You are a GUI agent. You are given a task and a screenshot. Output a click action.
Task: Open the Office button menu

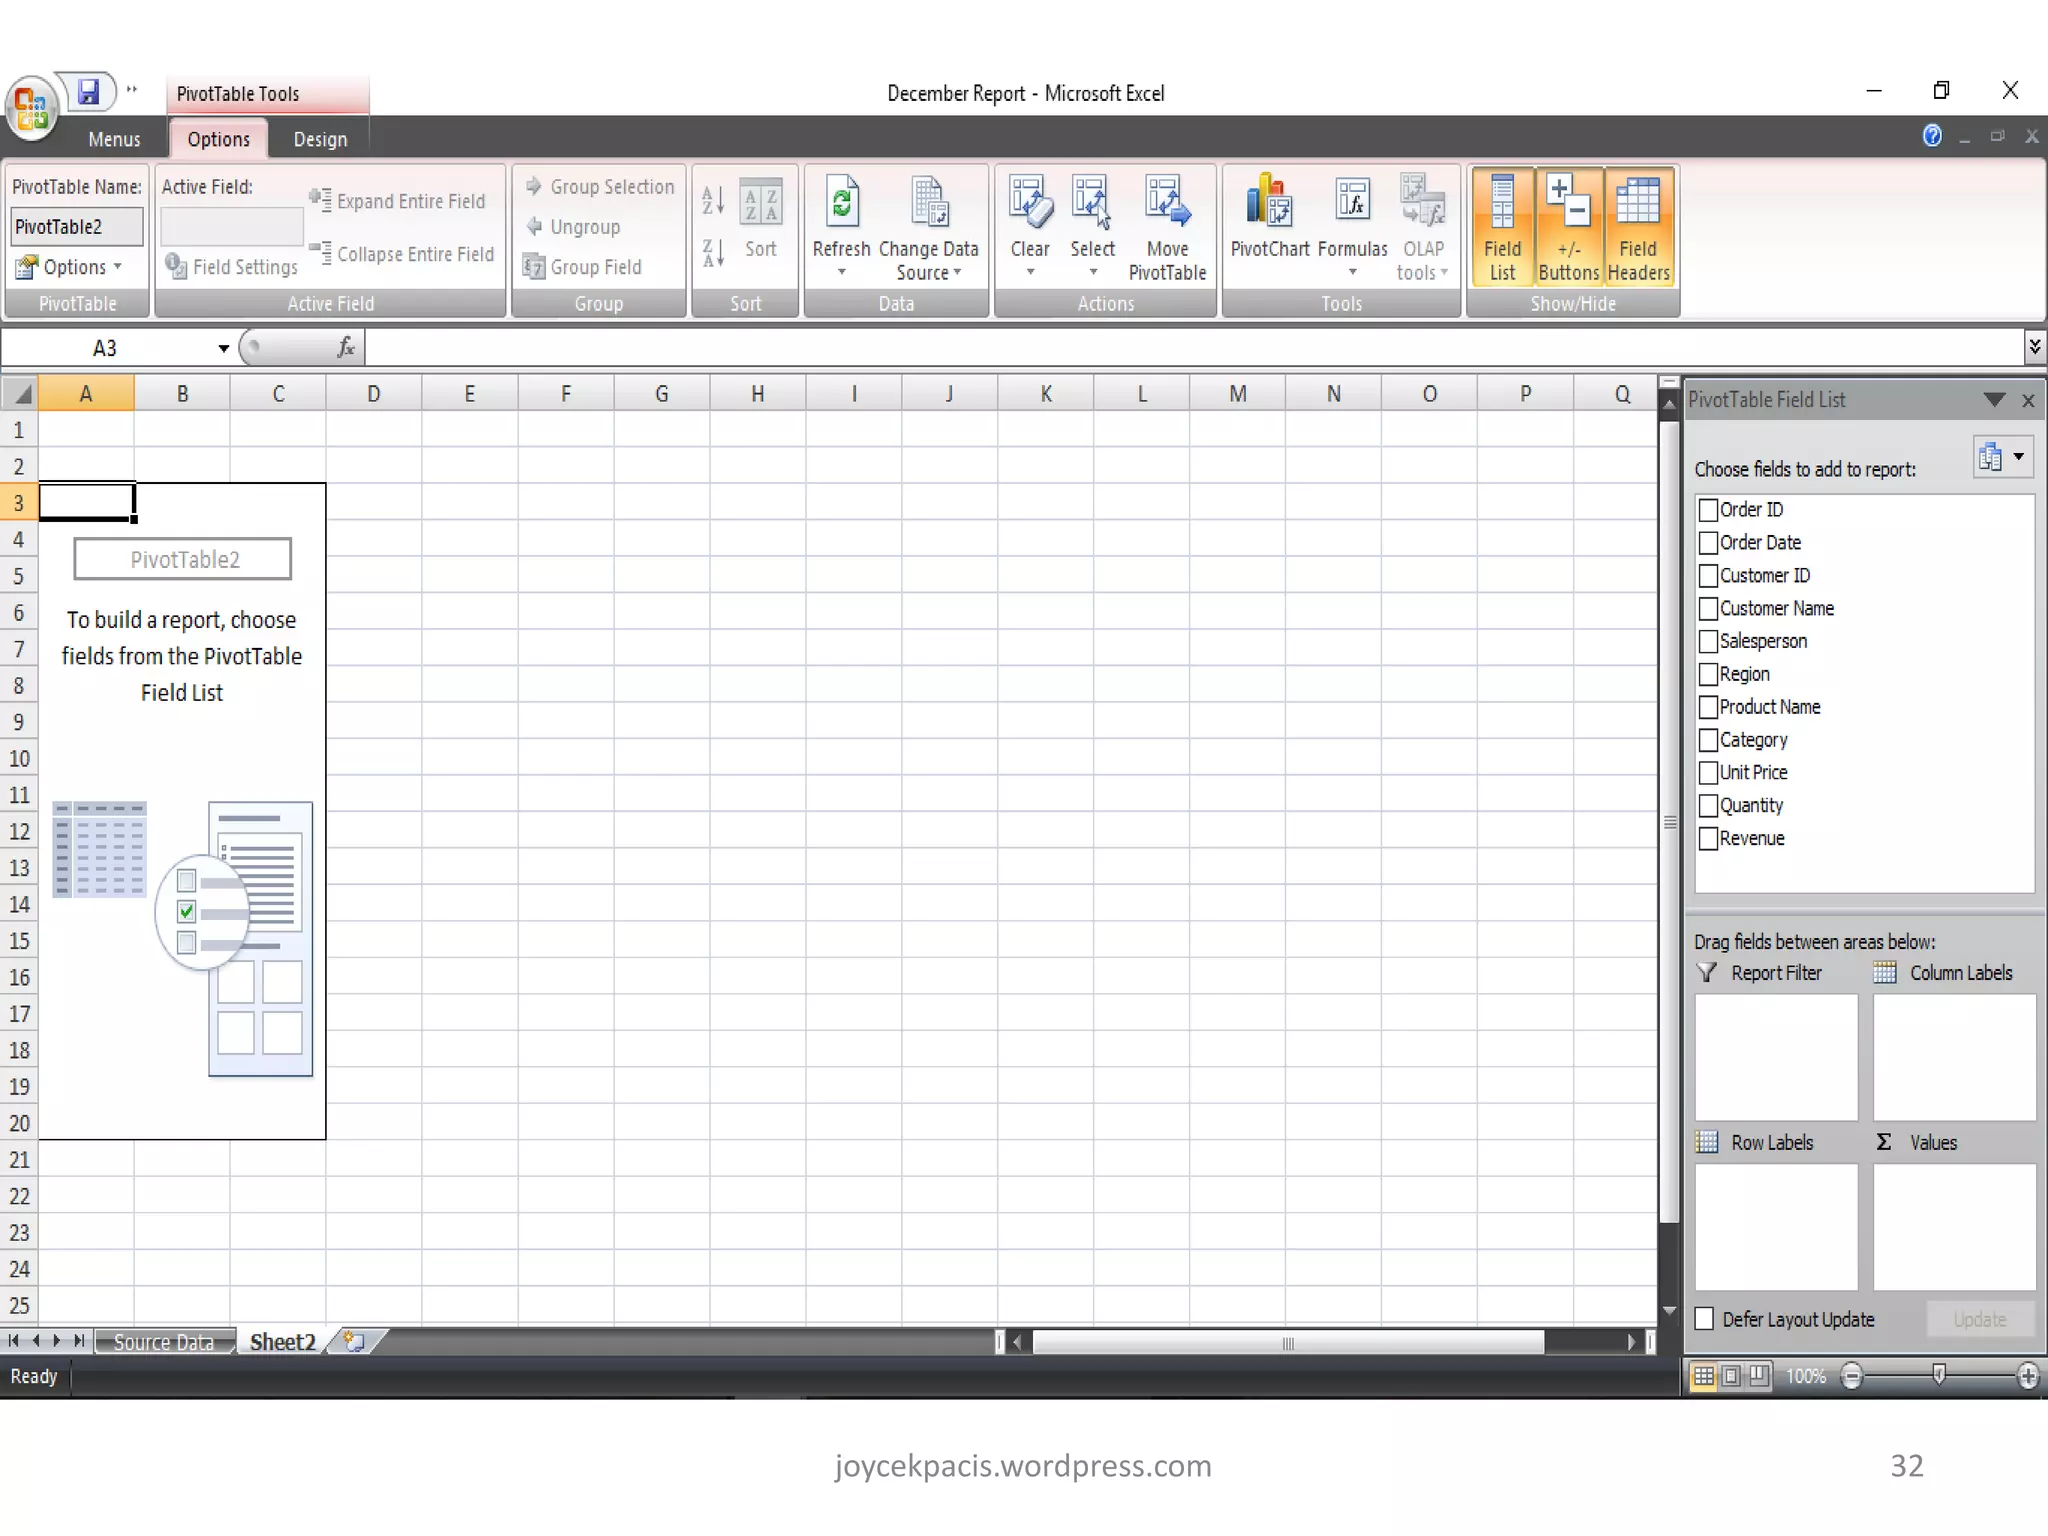pos(30,108)
